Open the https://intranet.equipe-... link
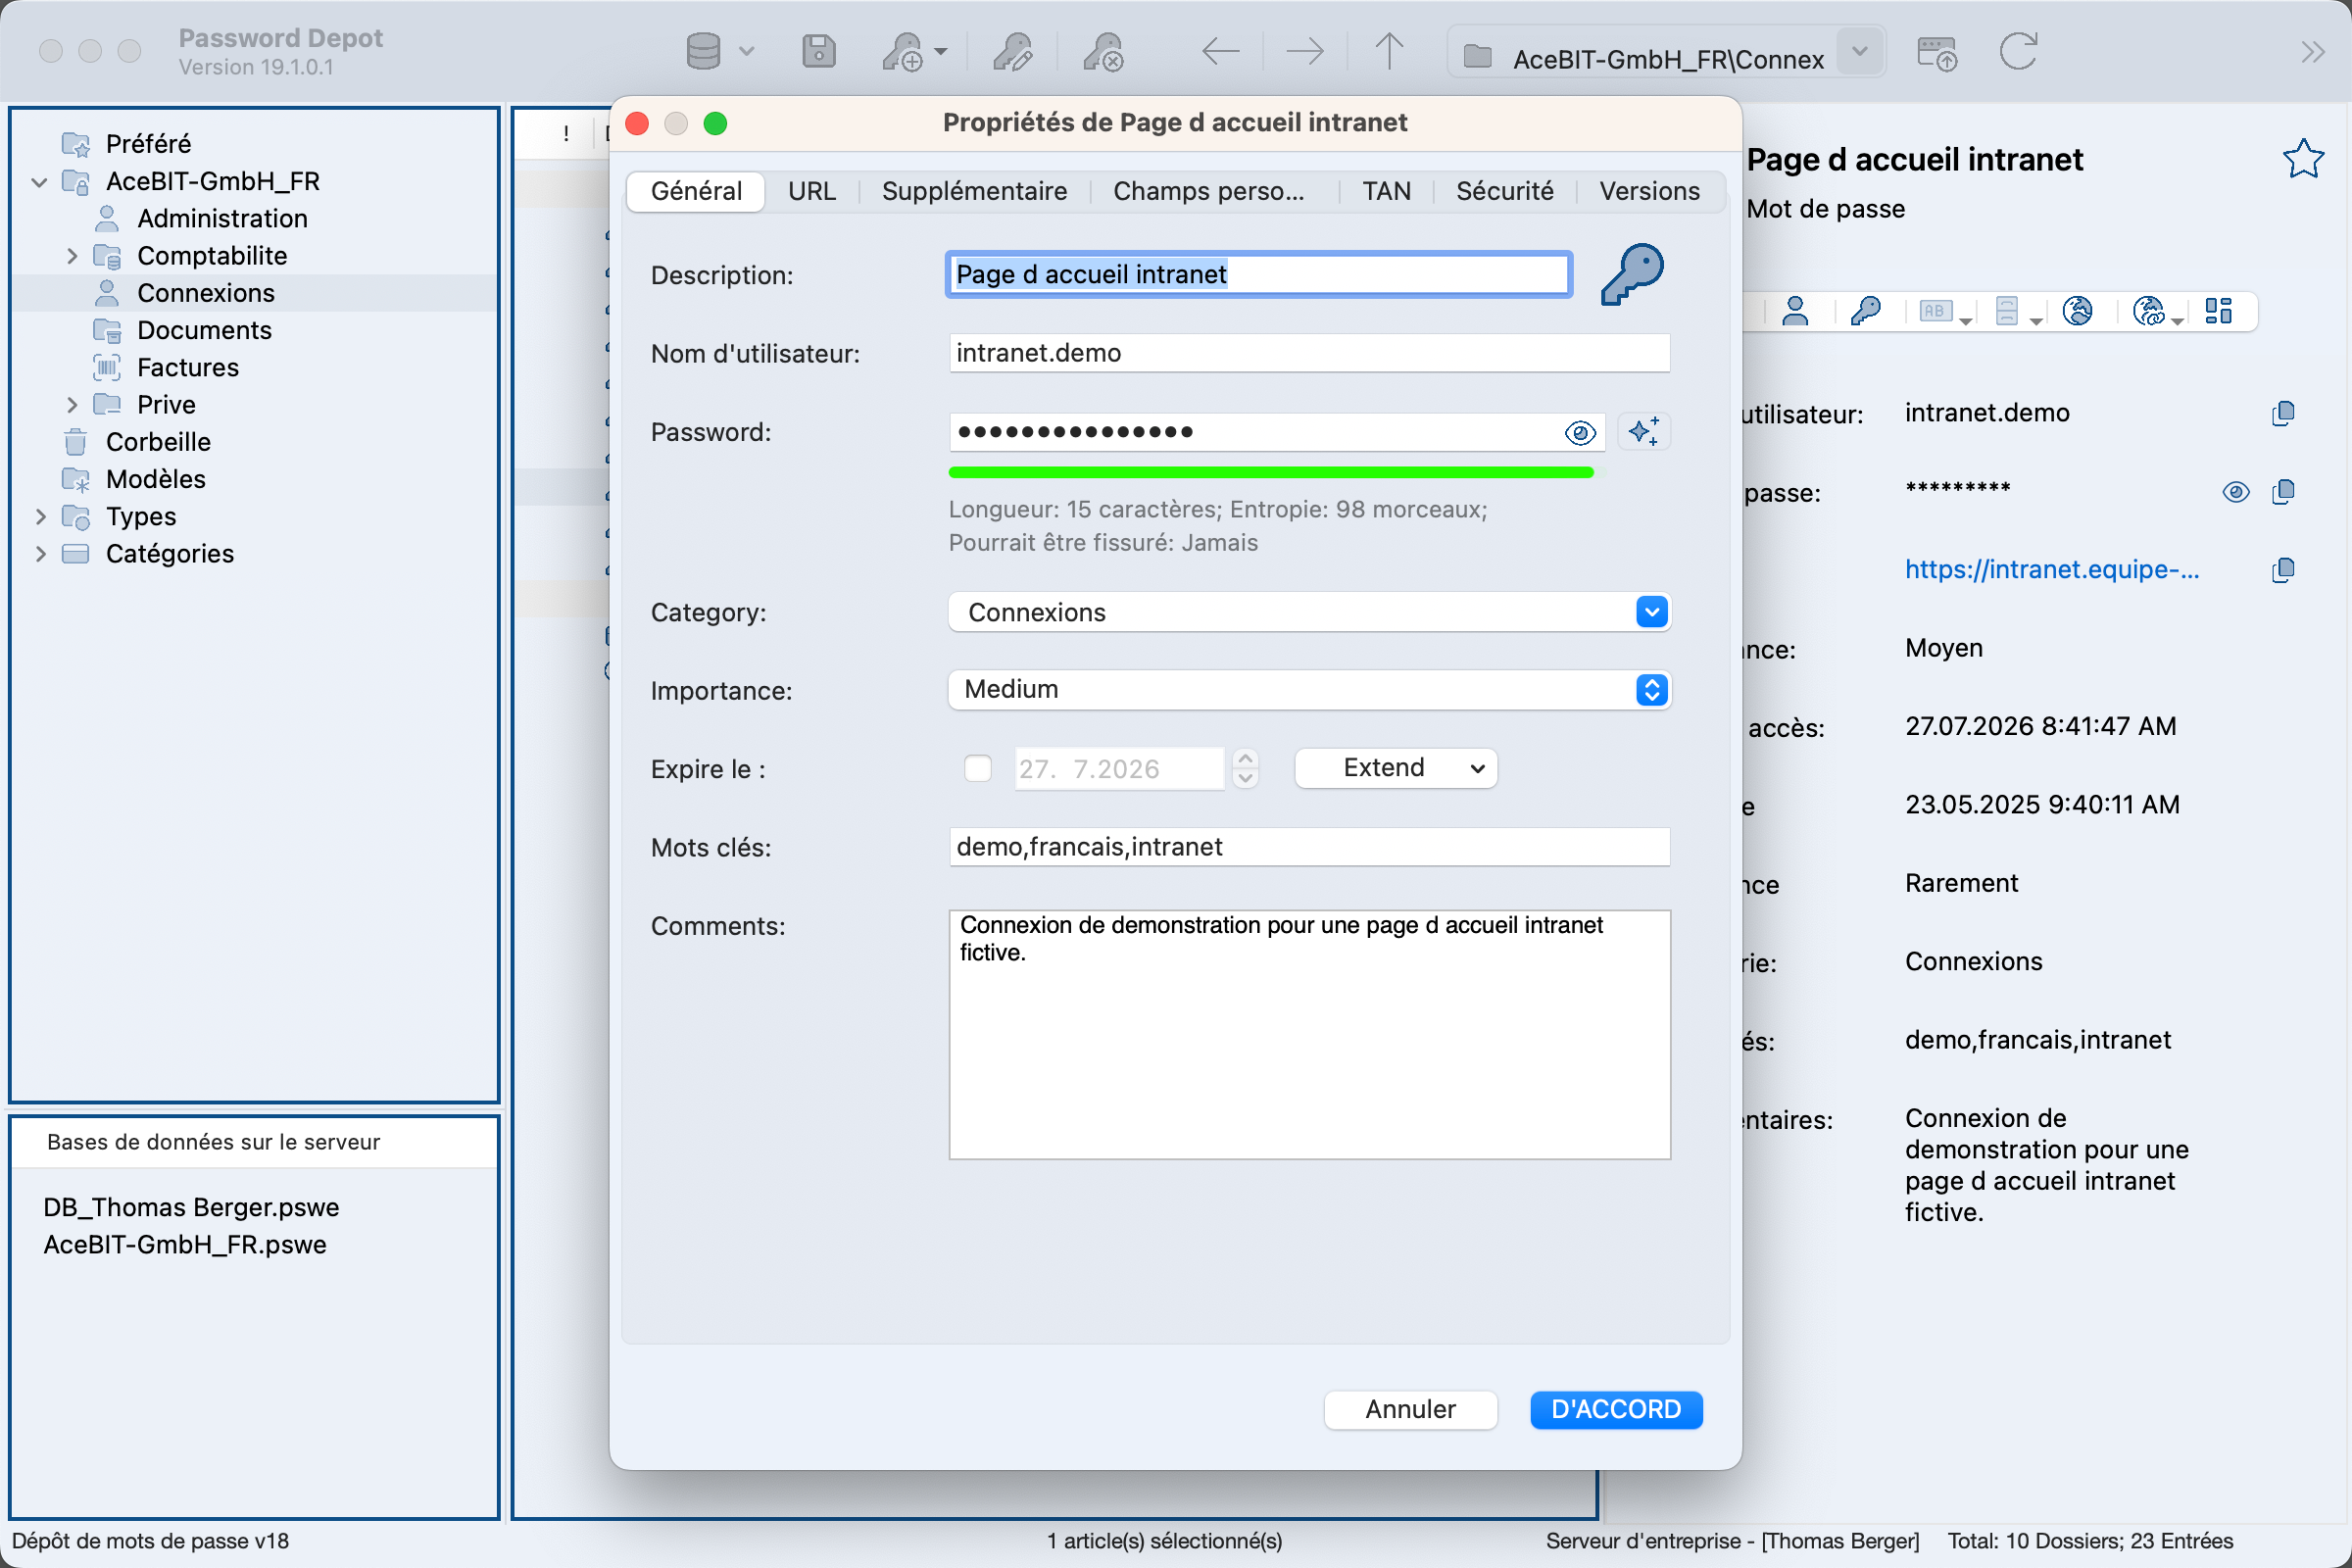The width and height of the screenshot is (2352, 1568). (2051, 570)
